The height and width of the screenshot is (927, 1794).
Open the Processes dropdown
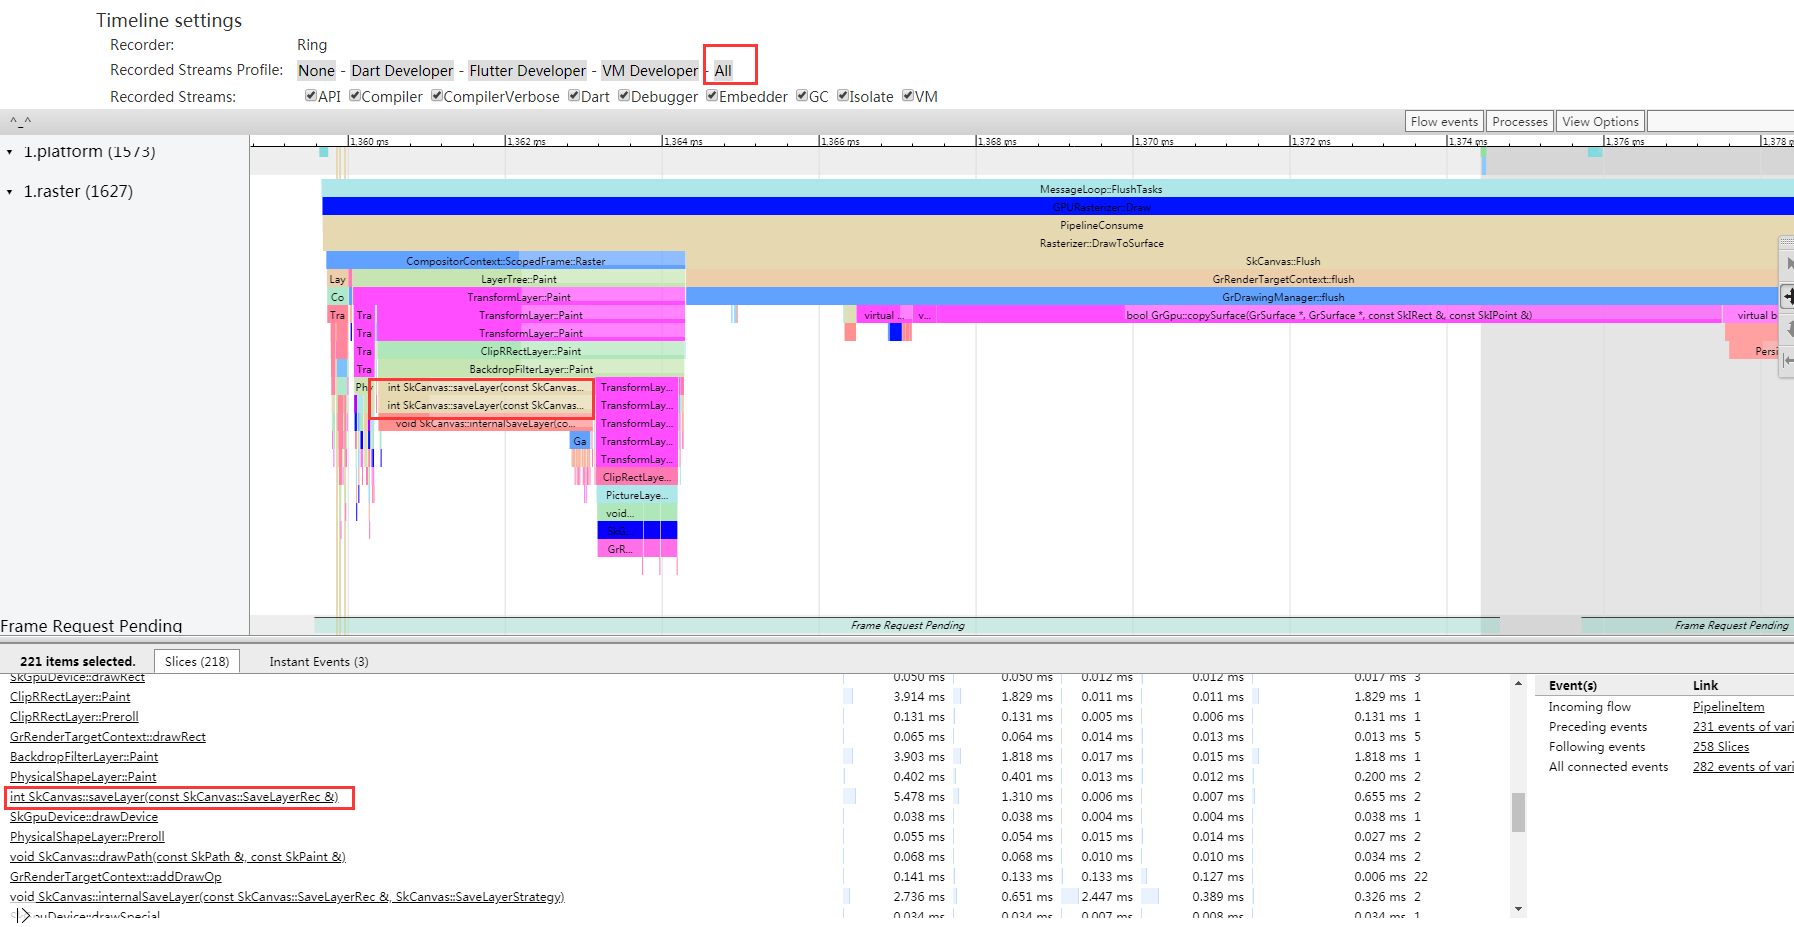(x=1520, y=121)
